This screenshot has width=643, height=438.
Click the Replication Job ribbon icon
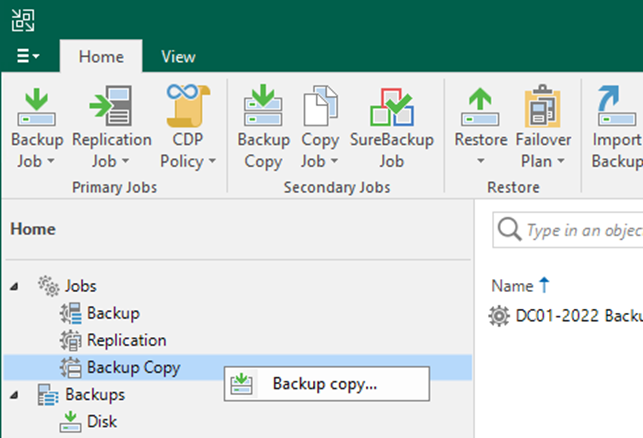(111, 106)
